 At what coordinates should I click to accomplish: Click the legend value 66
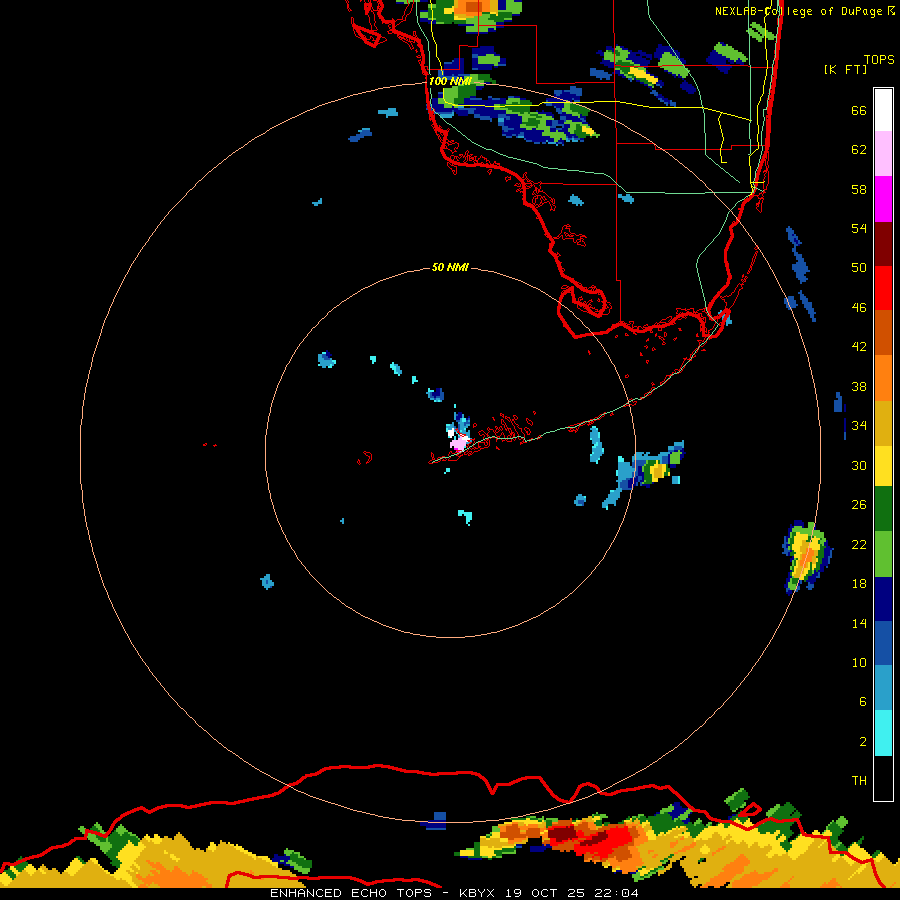(x=859, y=111)
